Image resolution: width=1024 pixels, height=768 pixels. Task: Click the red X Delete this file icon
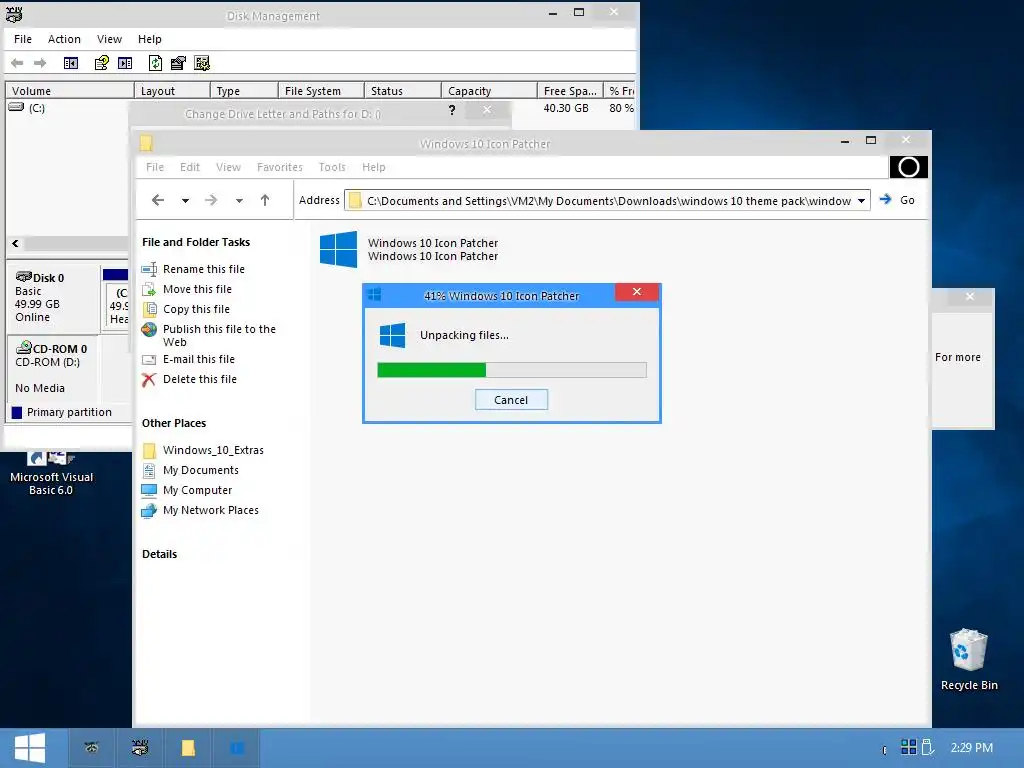[150, 379]
